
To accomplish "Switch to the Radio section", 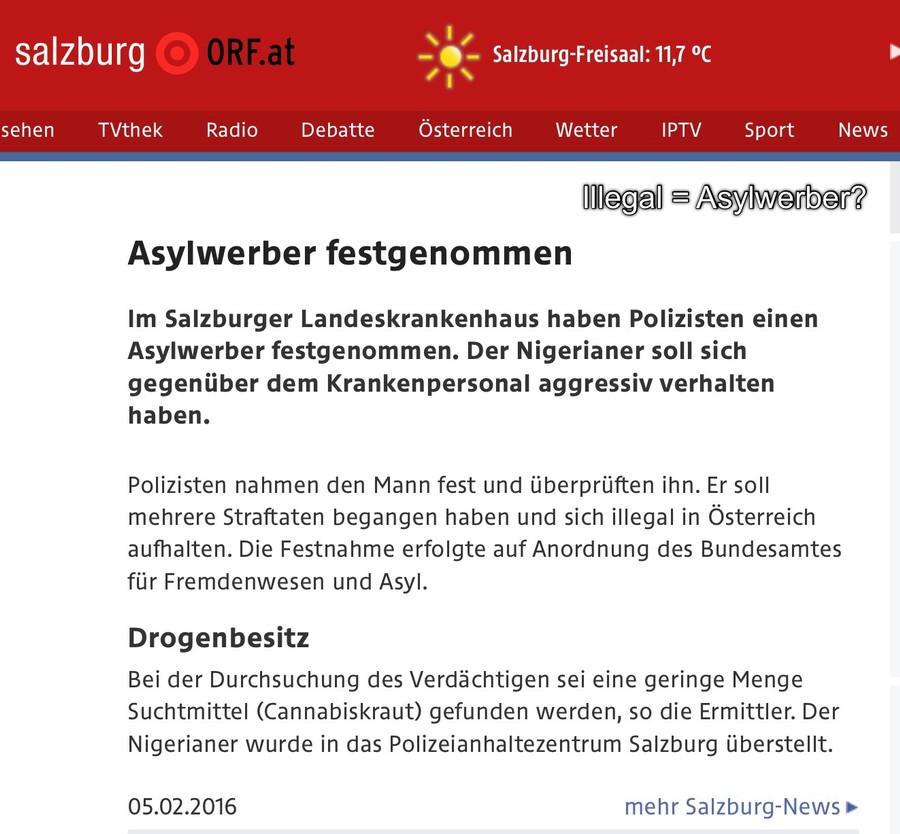I will 232,130.
